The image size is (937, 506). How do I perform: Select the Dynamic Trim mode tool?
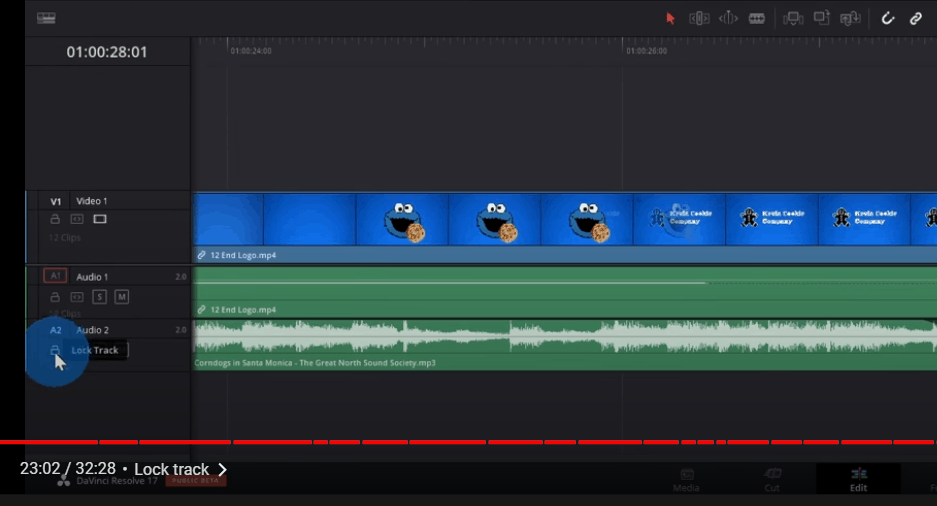click(728, 19)
